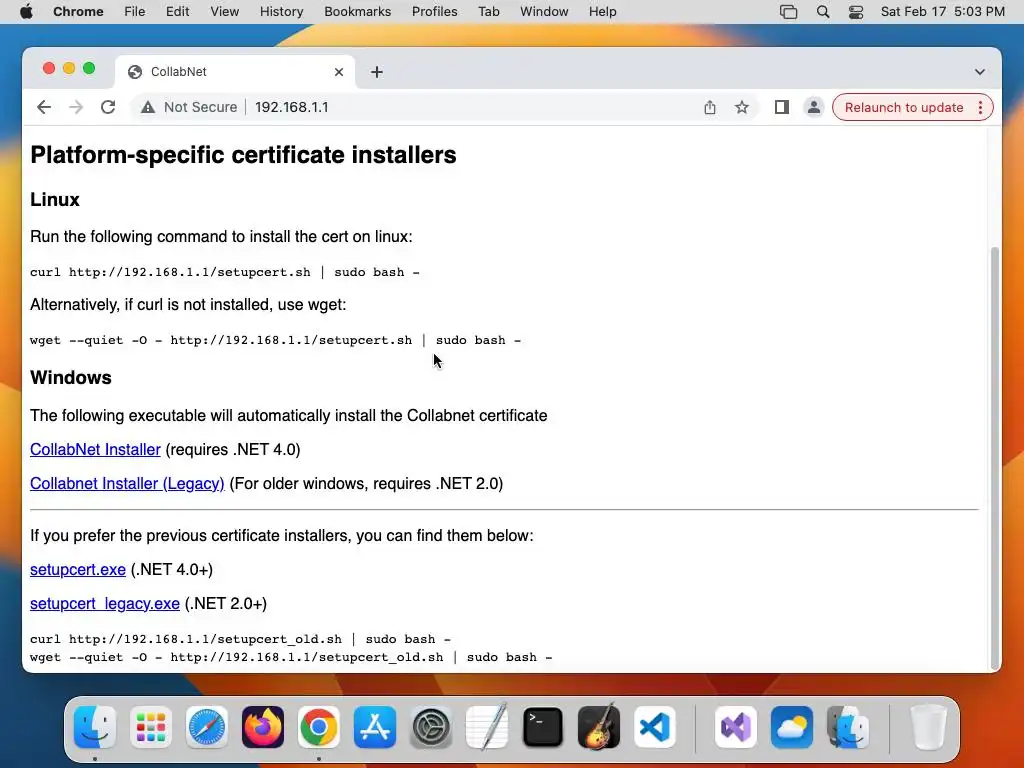Click the page vertical scrollbar
The image size is (1024, 768).
(x=995, y=457)
